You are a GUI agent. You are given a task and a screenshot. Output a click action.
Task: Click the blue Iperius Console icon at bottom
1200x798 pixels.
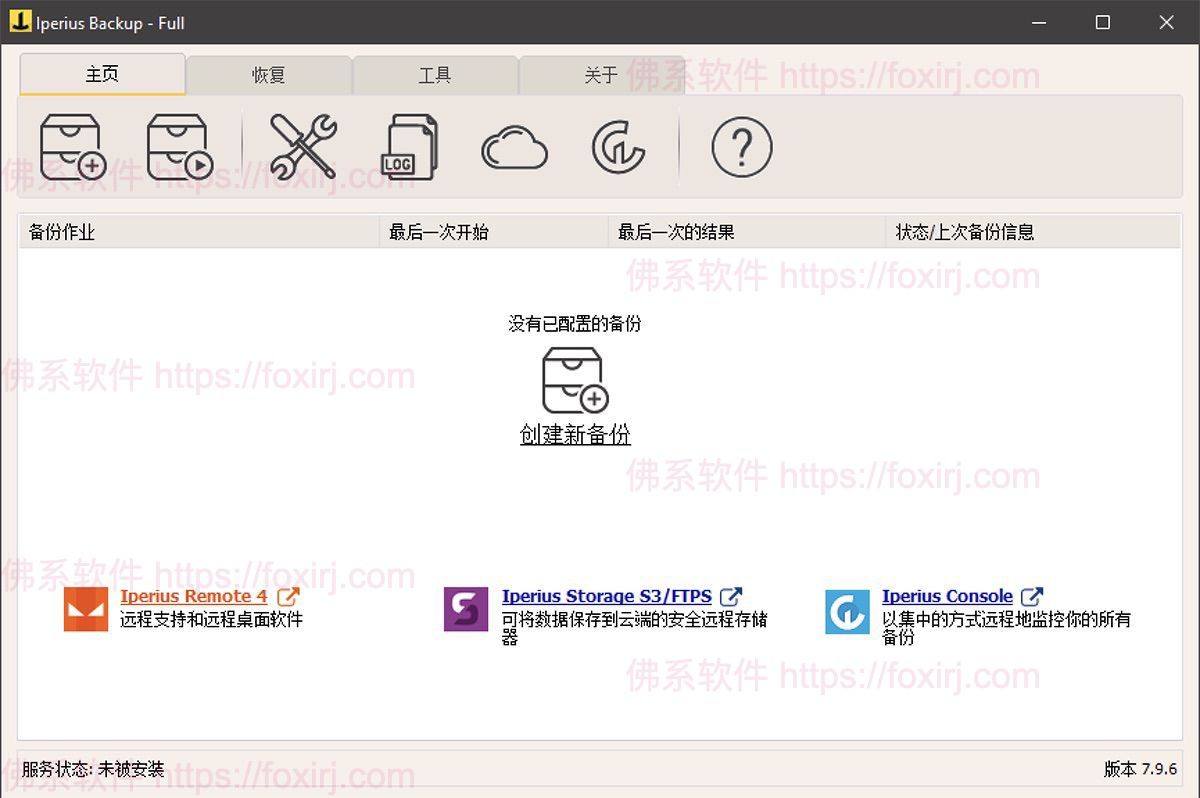tap(845, 610)
